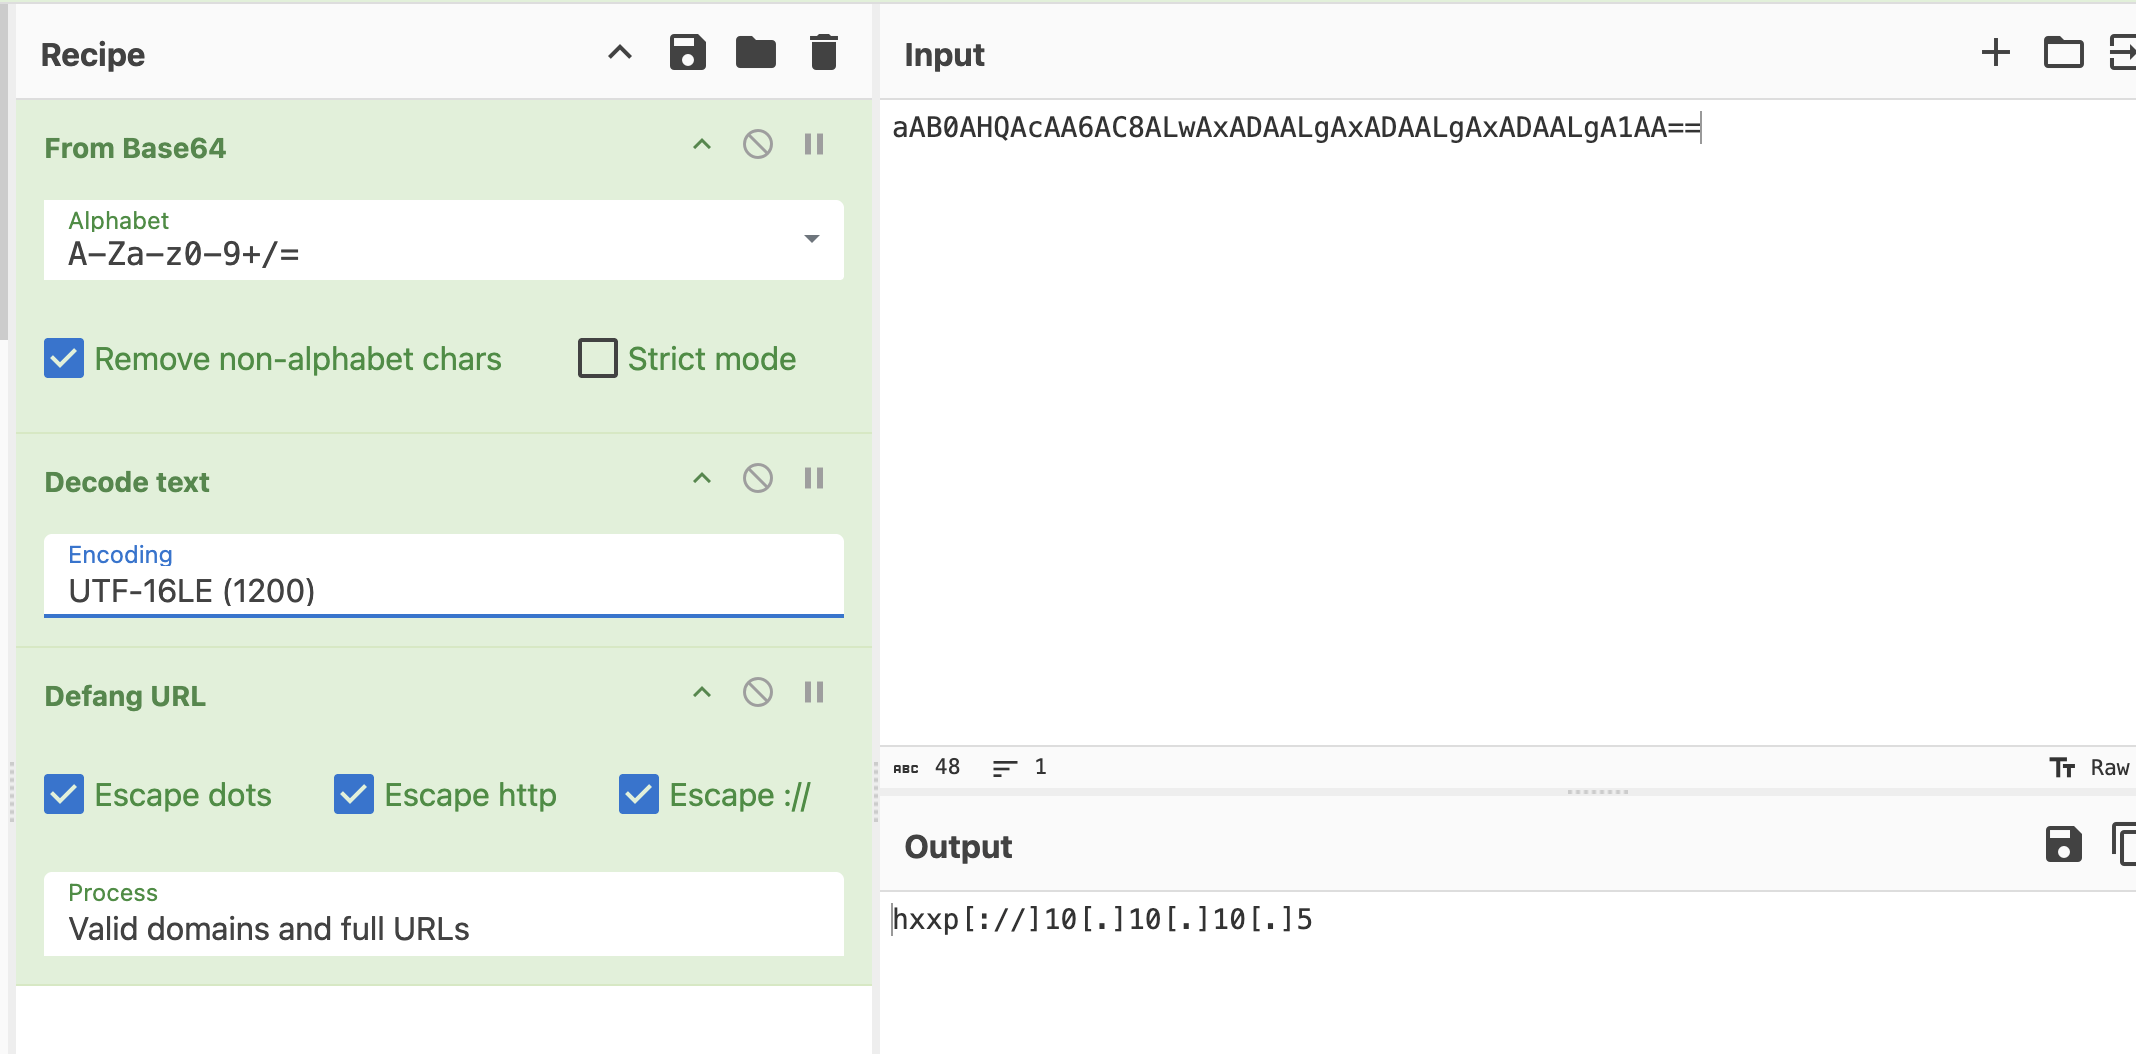Collapse the Defang URL operation
Viewport: 2136px width, 1054px height.
pos(702,692)
